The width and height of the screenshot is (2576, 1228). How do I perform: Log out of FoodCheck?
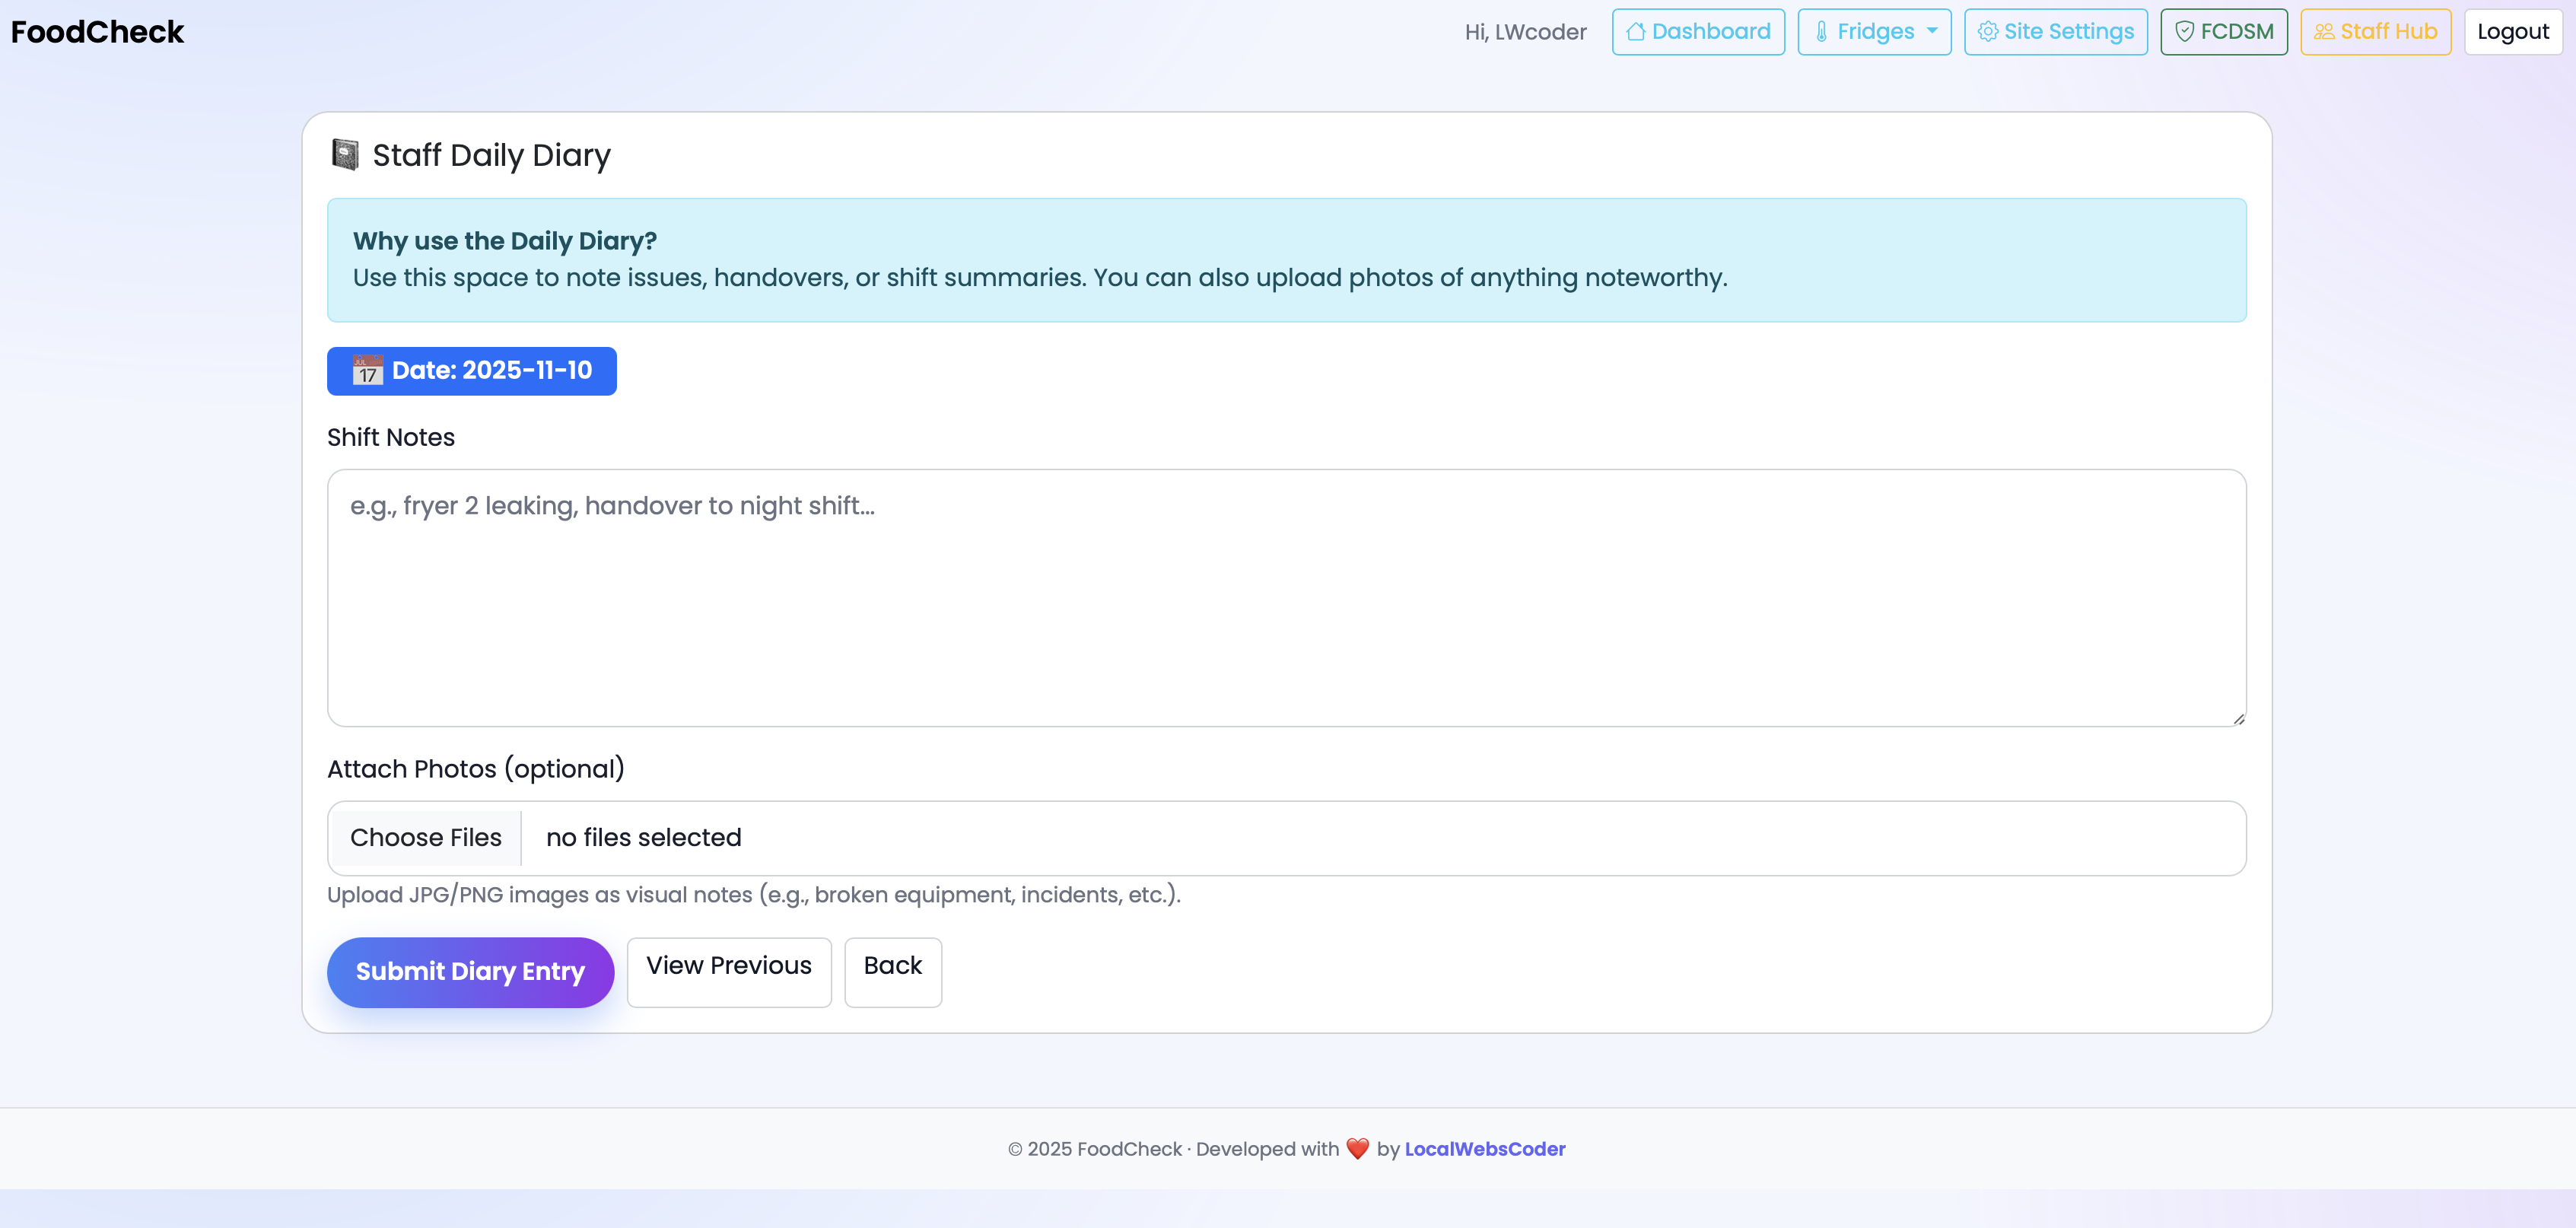2513,31
